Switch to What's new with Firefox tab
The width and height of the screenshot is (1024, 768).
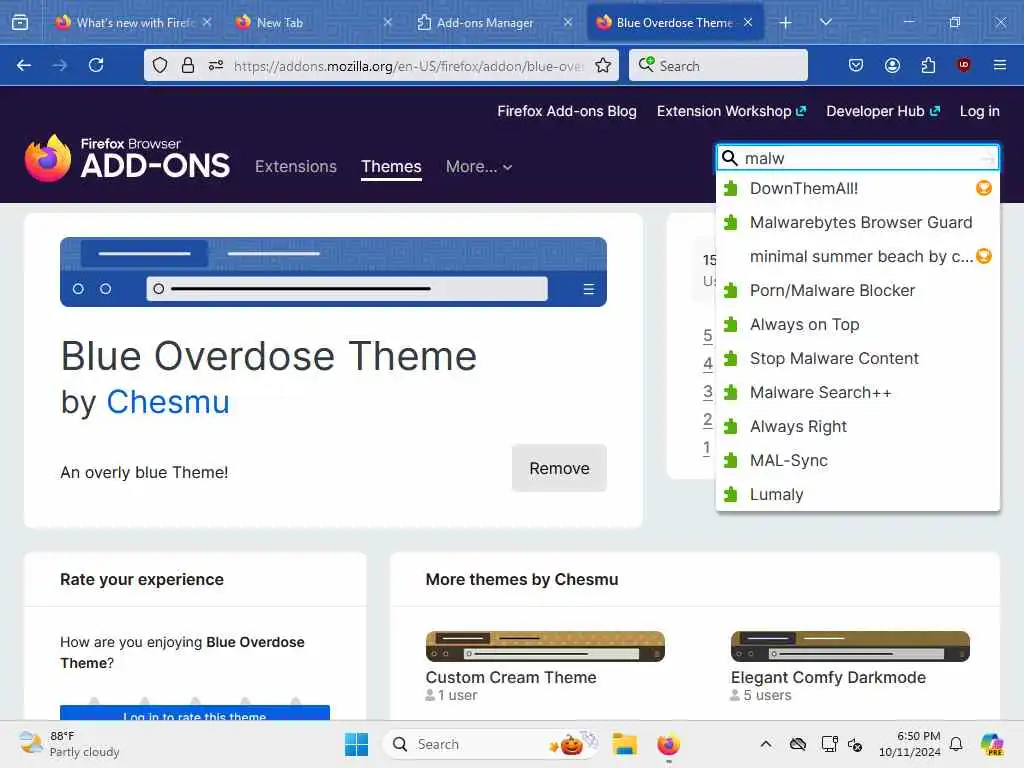(x=133, y=23)
